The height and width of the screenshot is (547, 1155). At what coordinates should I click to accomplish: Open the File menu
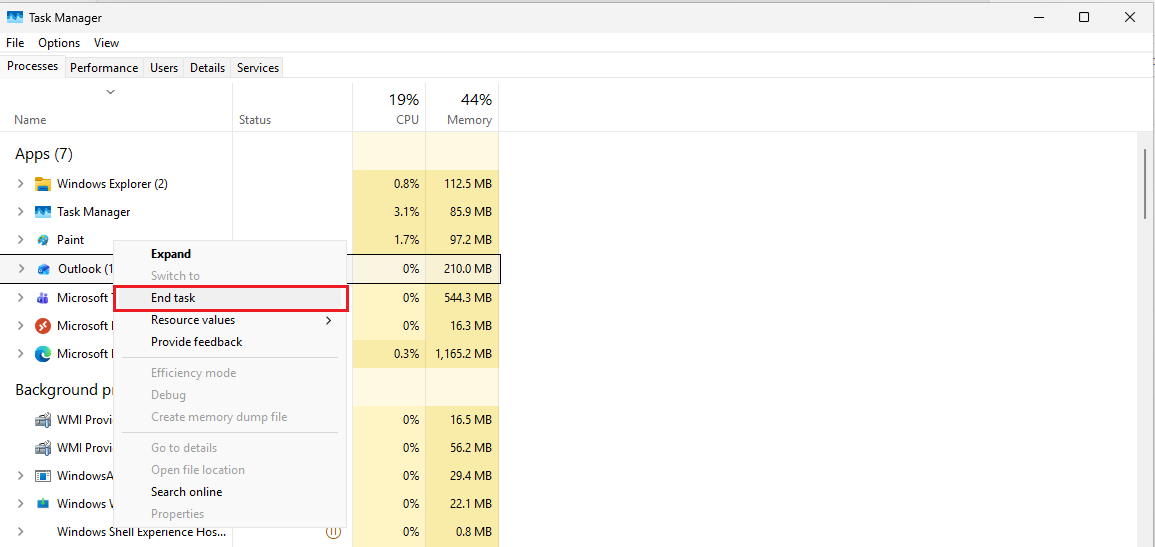(x=15, y=43)
